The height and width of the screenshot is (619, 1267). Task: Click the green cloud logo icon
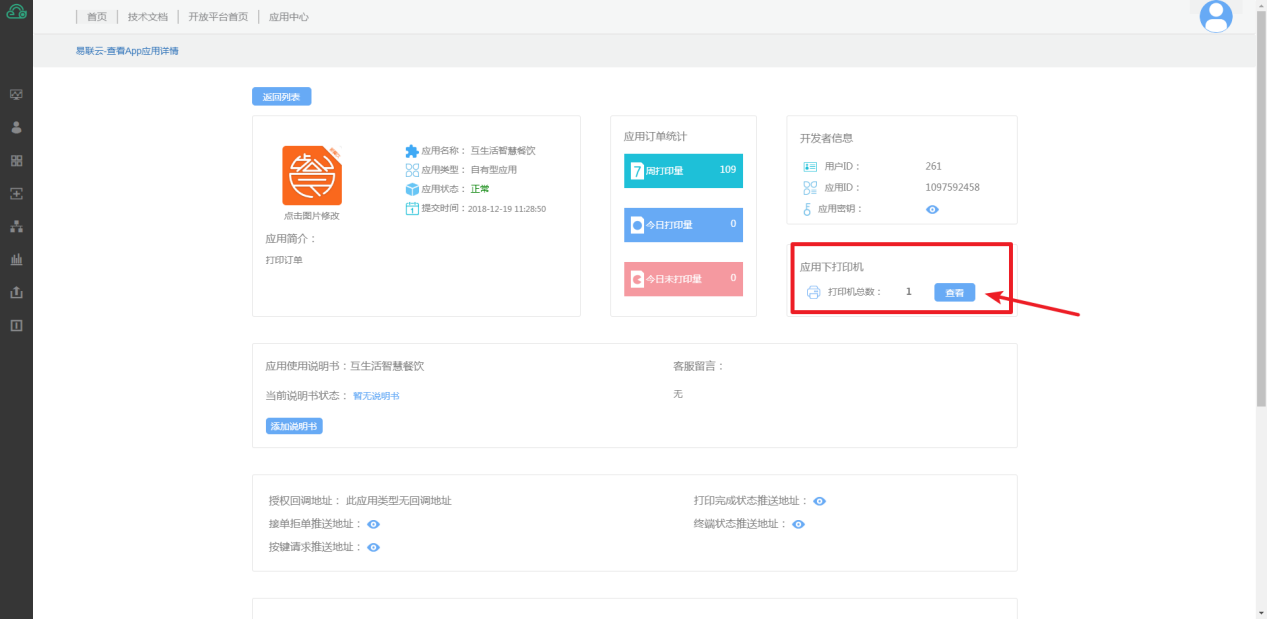pos(16,11)
